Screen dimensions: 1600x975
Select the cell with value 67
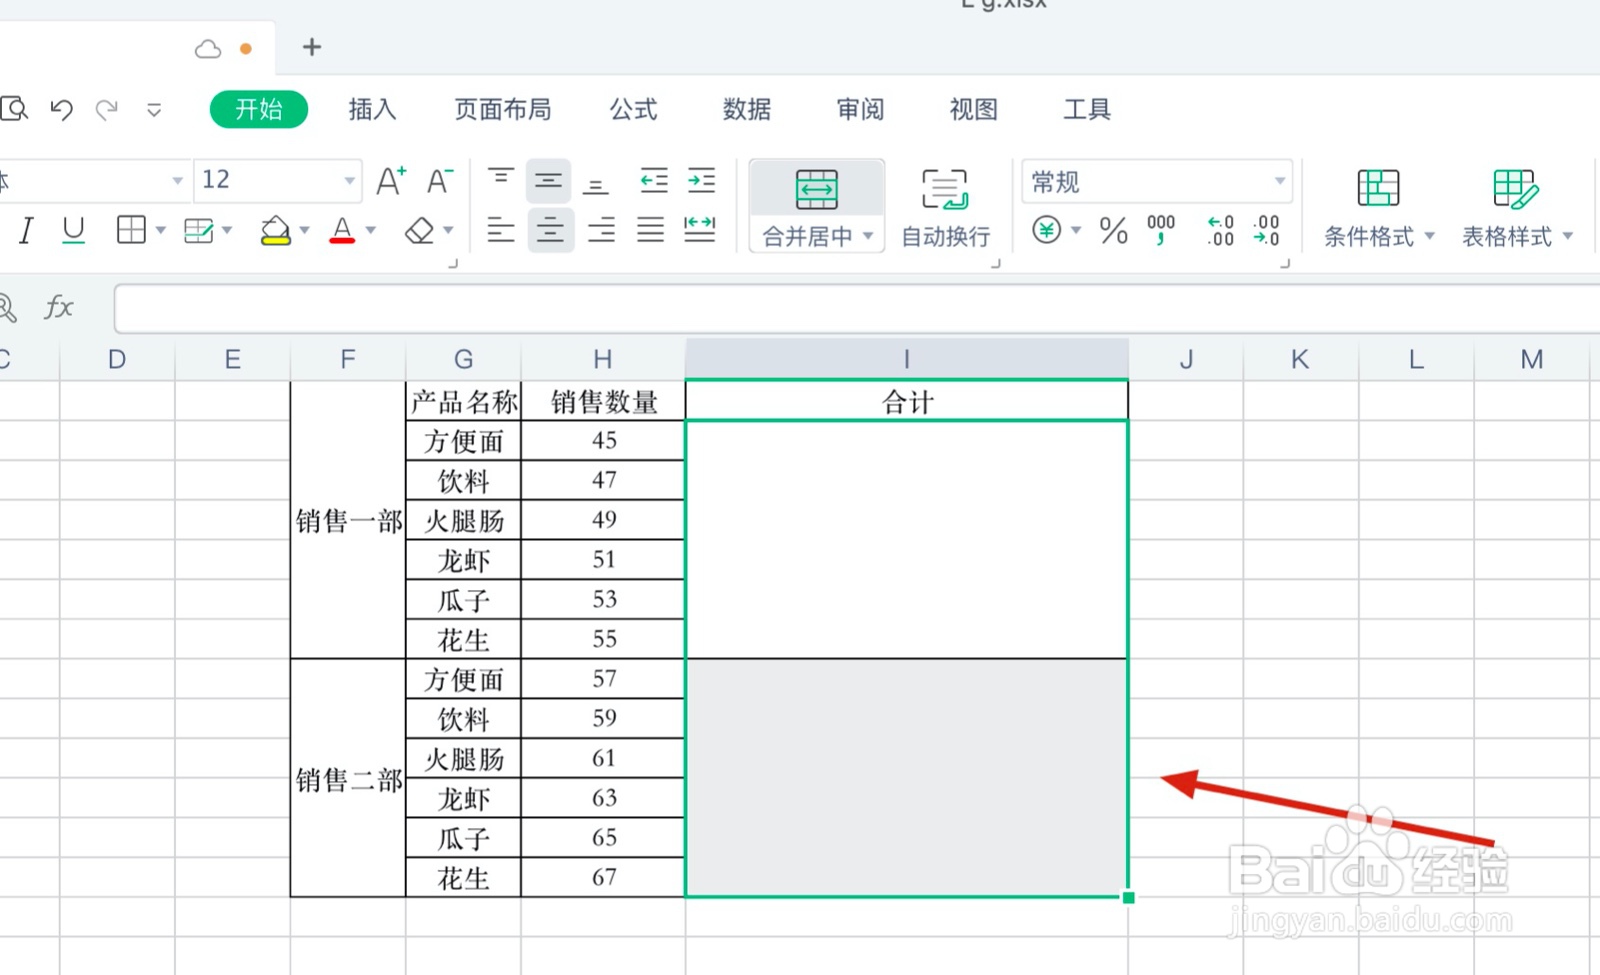click(603, 877)
